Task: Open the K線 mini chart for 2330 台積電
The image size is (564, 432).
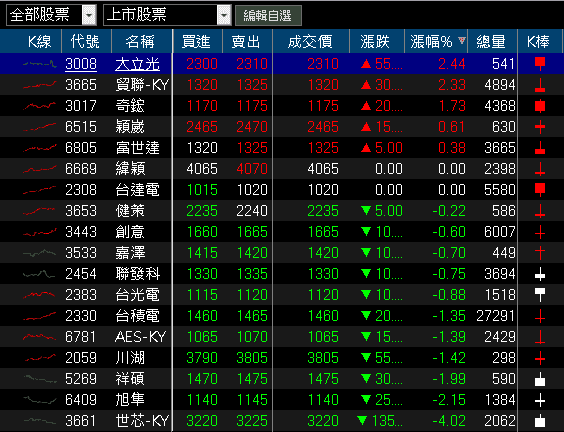Action: (40, 316)
